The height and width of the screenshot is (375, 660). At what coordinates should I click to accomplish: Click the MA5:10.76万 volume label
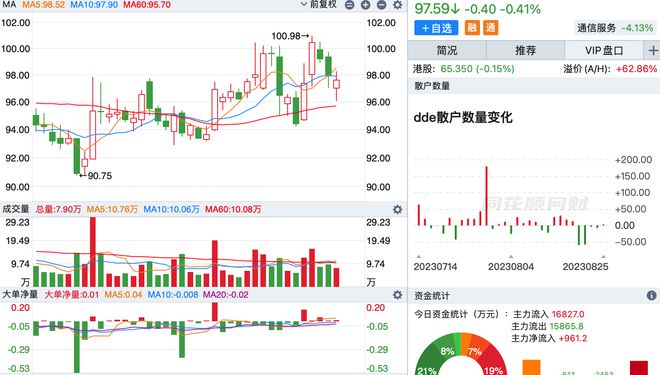(112, 209)
